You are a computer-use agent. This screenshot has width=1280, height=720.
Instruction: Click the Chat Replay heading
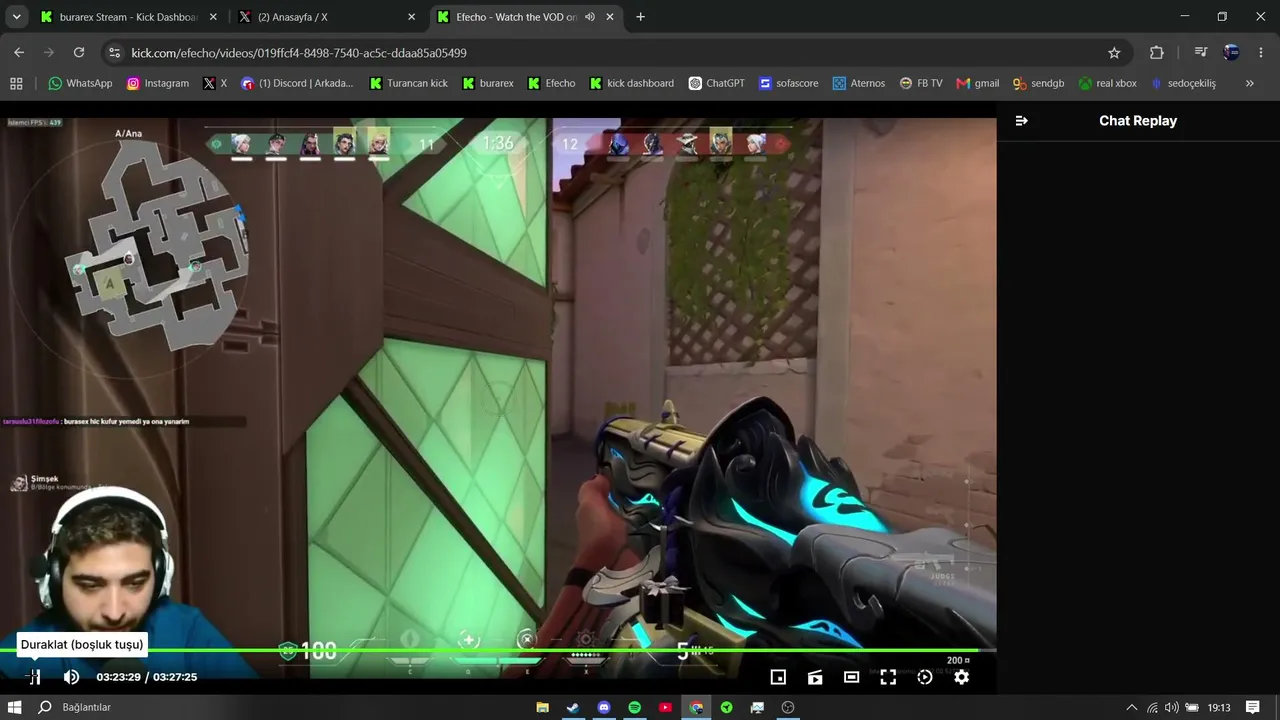click(x=1138, y=121)
